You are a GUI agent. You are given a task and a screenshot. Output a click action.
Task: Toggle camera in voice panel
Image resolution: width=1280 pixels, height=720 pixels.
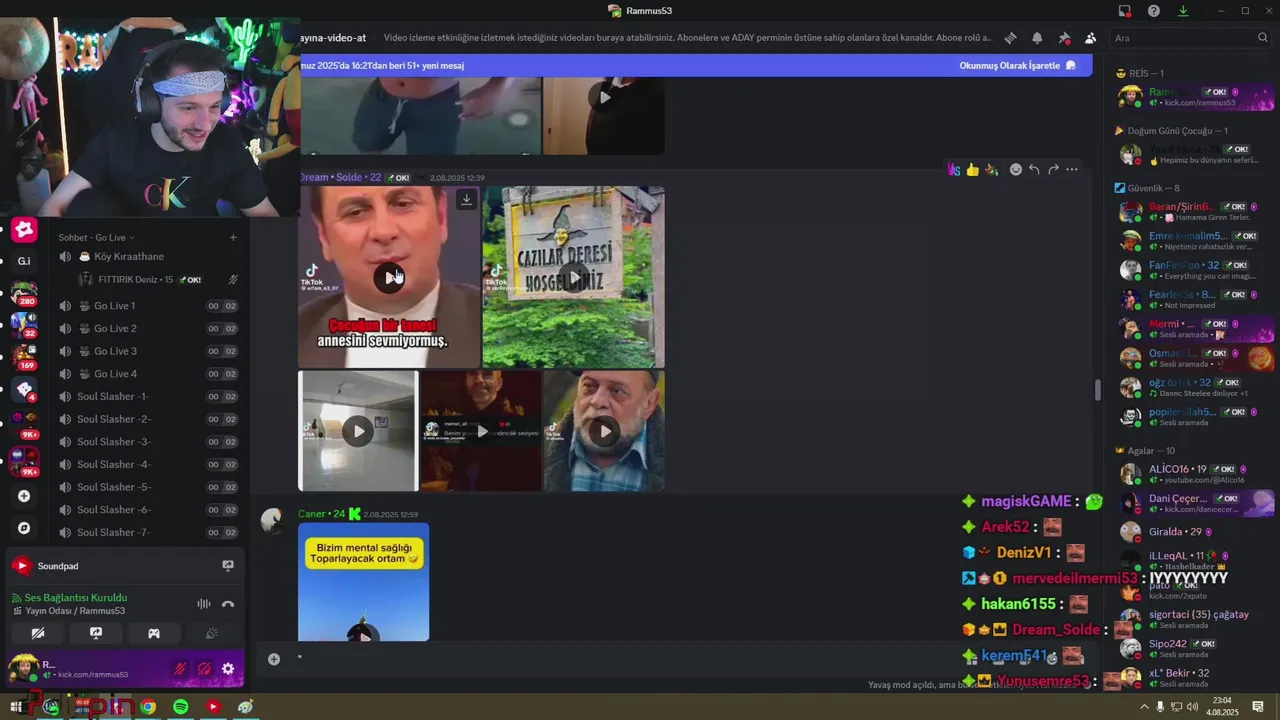(38, 633)
